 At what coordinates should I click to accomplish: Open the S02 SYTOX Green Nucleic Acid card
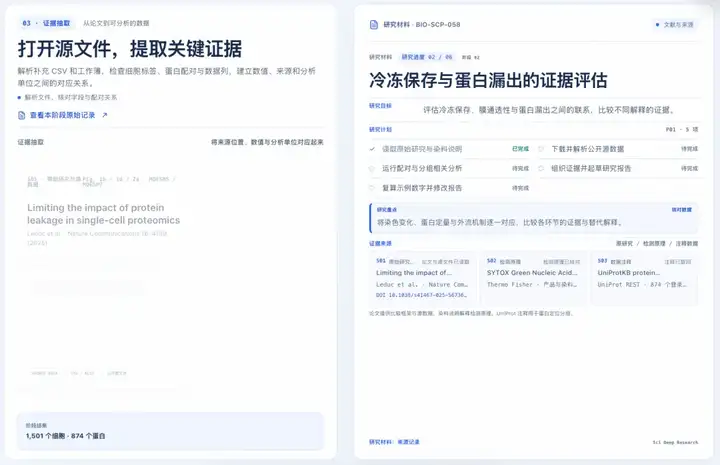coord(533,278)
